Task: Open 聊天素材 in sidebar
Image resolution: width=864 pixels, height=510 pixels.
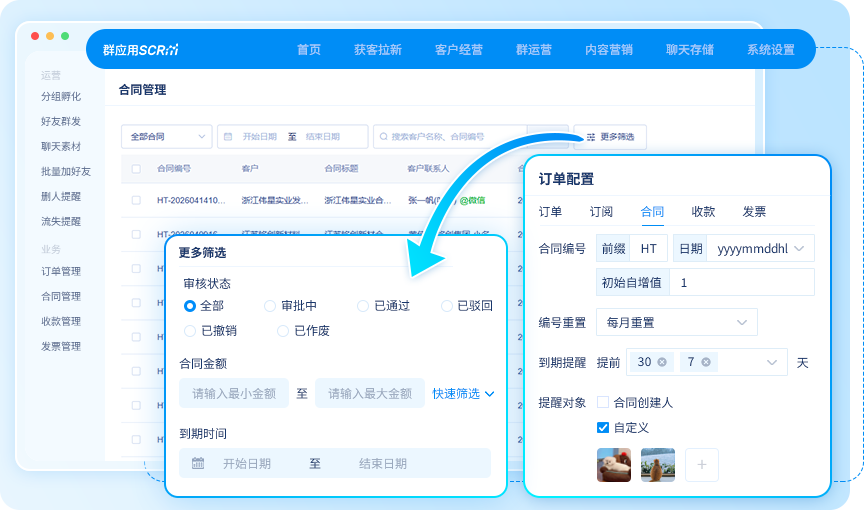Action: tap(61, 147)
